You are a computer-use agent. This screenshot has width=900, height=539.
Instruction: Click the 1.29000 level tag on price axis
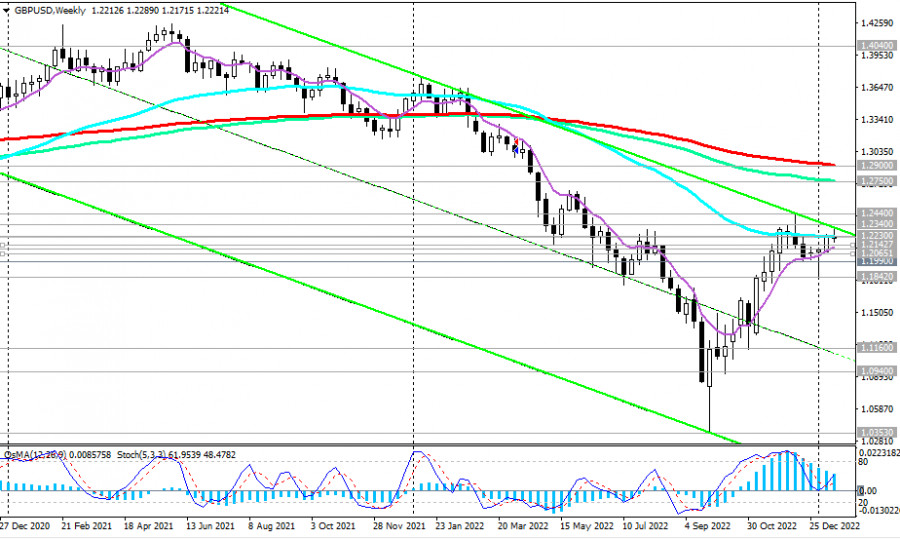point(876,165)
